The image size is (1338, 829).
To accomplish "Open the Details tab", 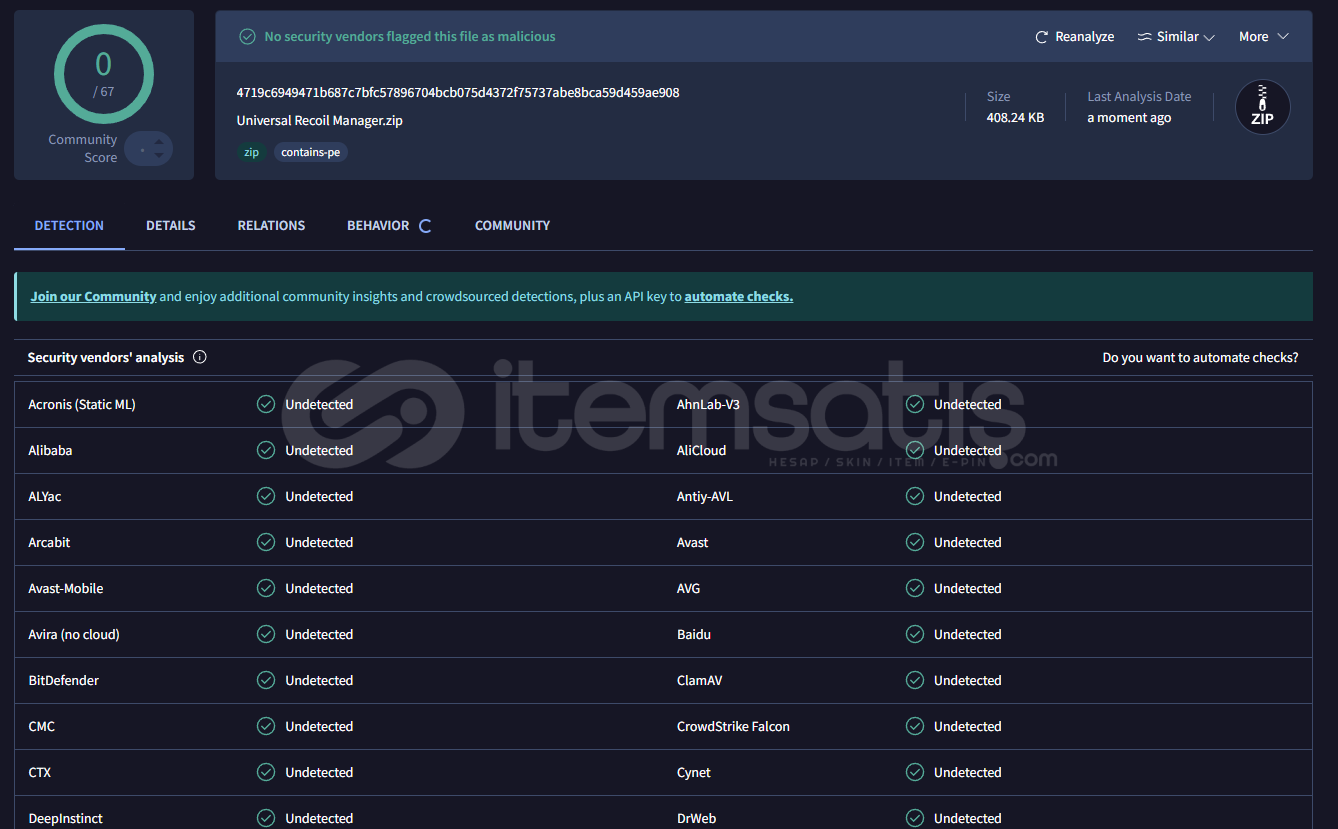I will (x=171, y=226).
